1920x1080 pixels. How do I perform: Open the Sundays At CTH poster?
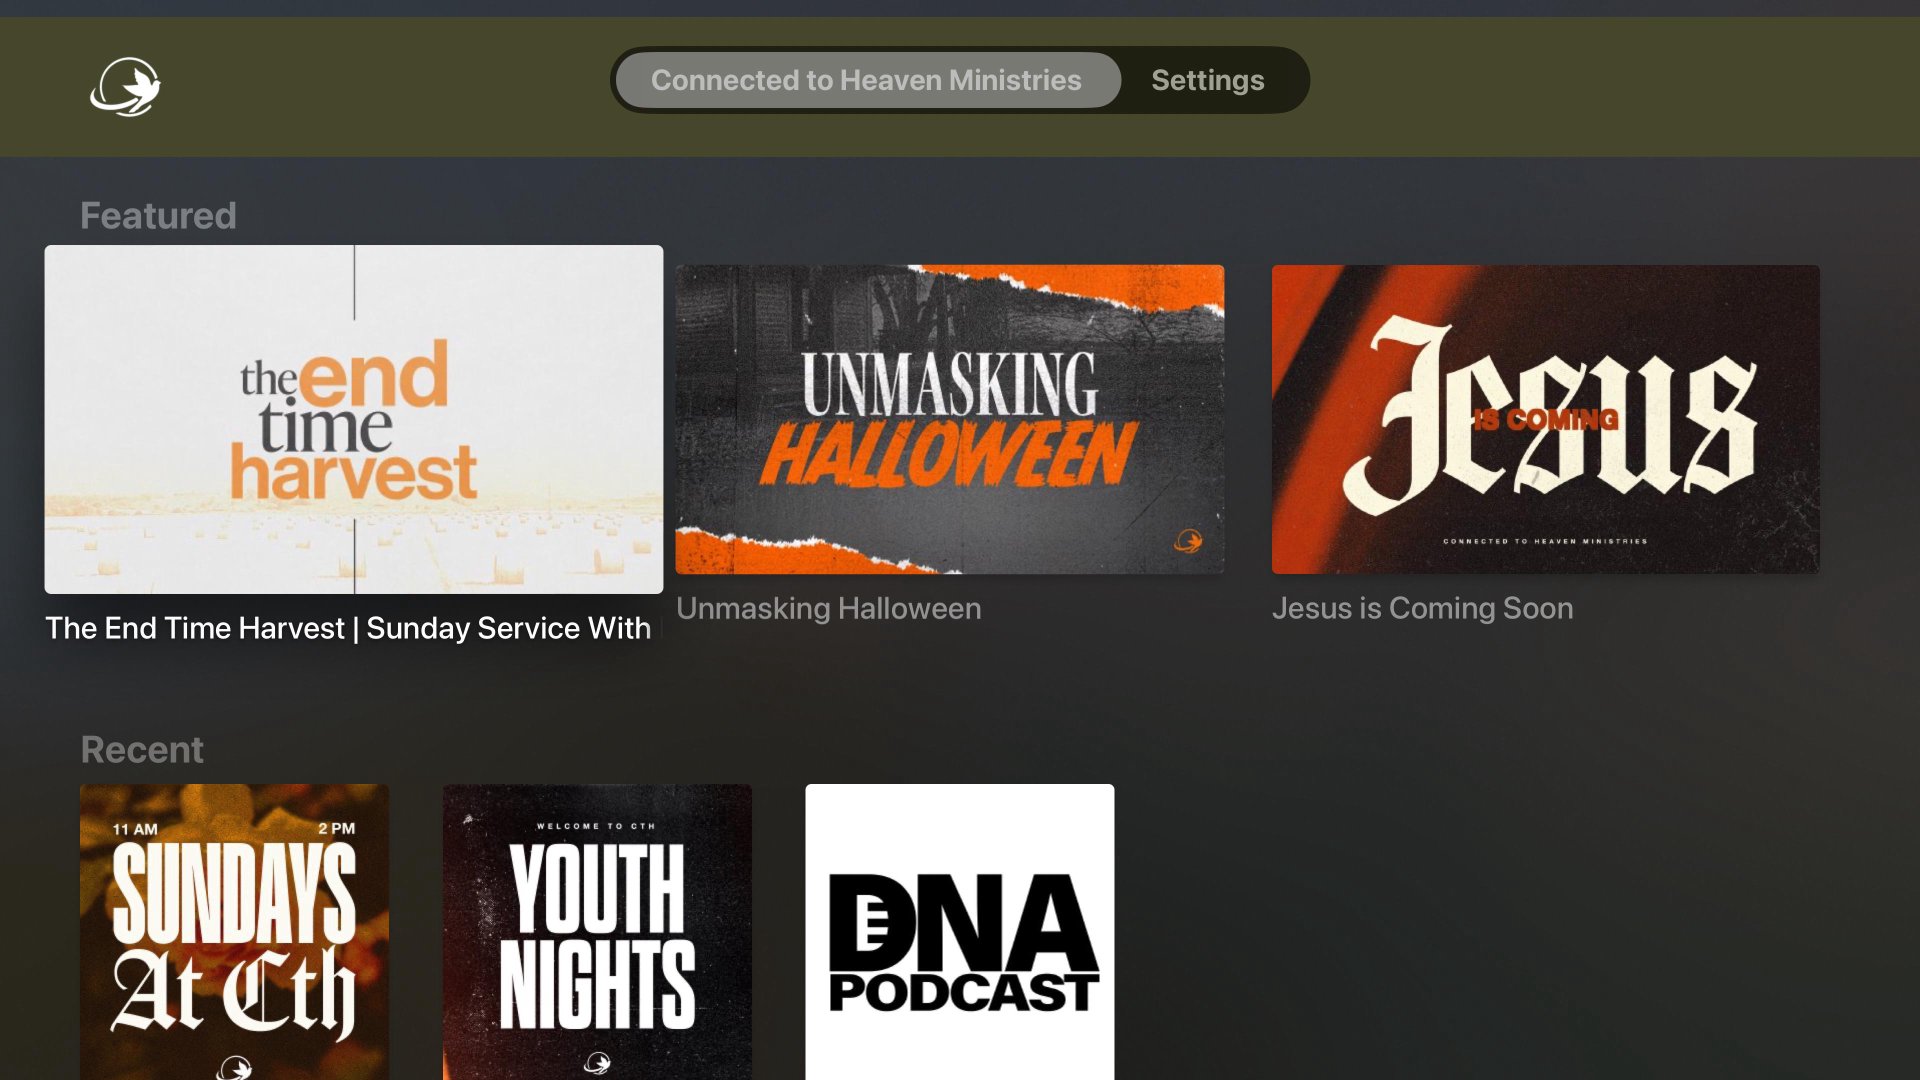pos(234,930)
